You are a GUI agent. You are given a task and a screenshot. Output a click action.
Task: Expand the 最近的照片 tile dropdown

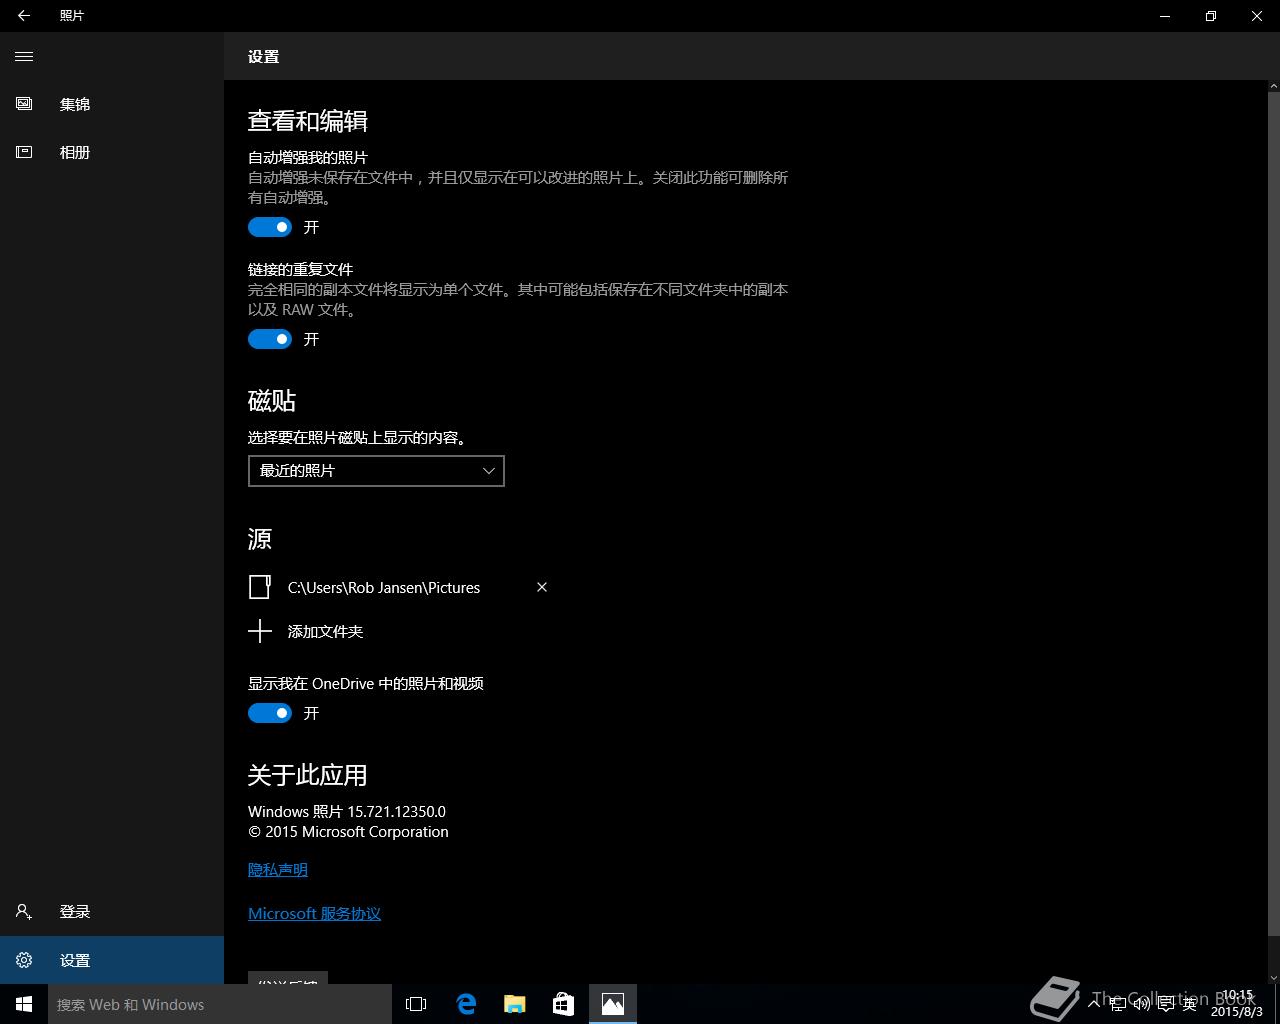click(376, 471)
